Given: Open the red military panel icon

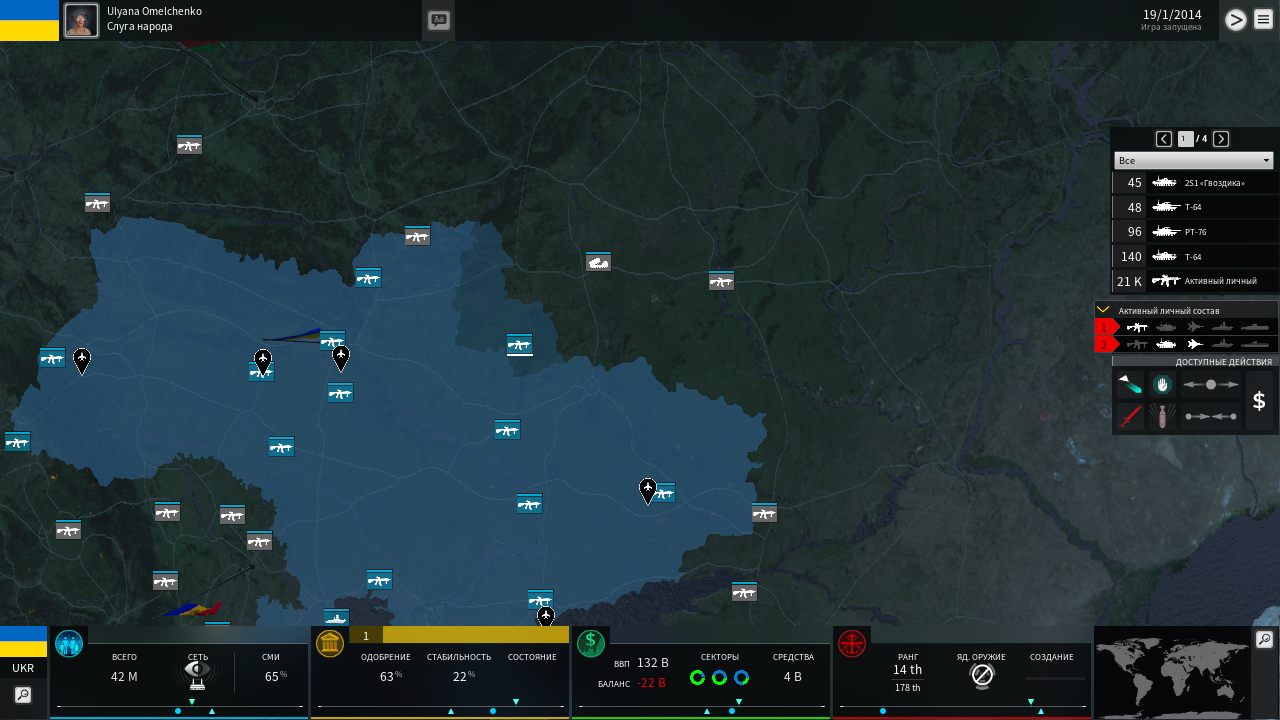Looking at the screenshot, I should pyautogui.click(x=852, y=643).
